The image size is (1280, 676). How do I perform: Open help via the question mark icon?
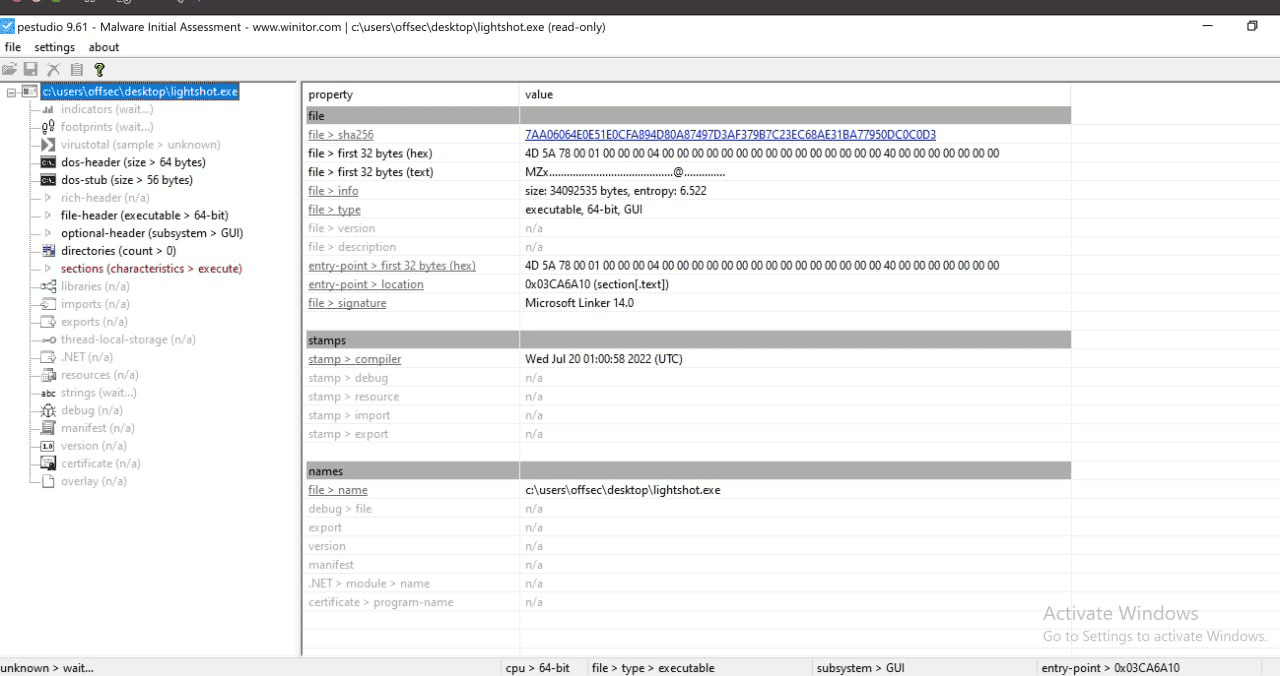[98, 69]
